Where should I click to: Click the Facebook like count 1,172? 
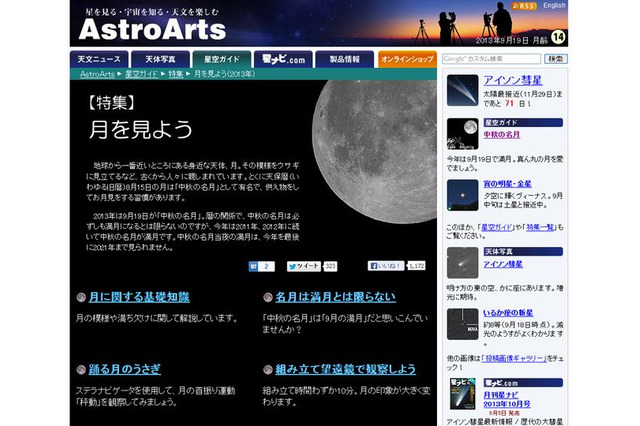pyautogui.click(x=416, y=266)
